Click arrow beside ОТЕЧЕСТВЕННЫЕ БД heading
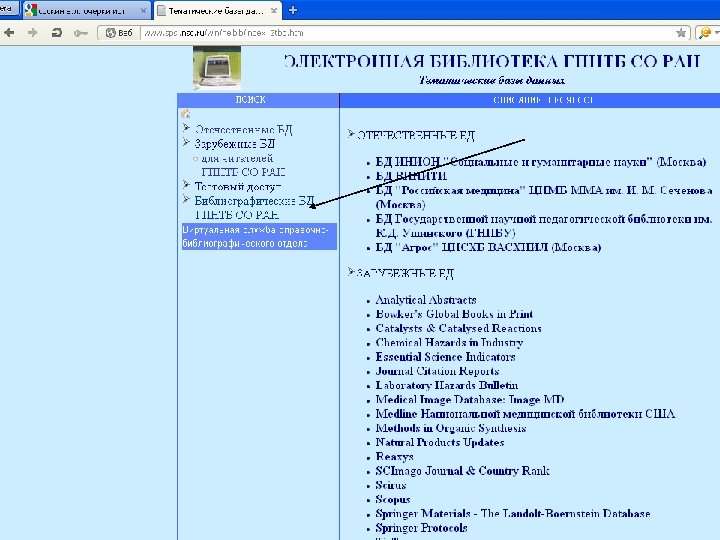The width and height of the screenshot is (720, 540). [x=351, y=134]
